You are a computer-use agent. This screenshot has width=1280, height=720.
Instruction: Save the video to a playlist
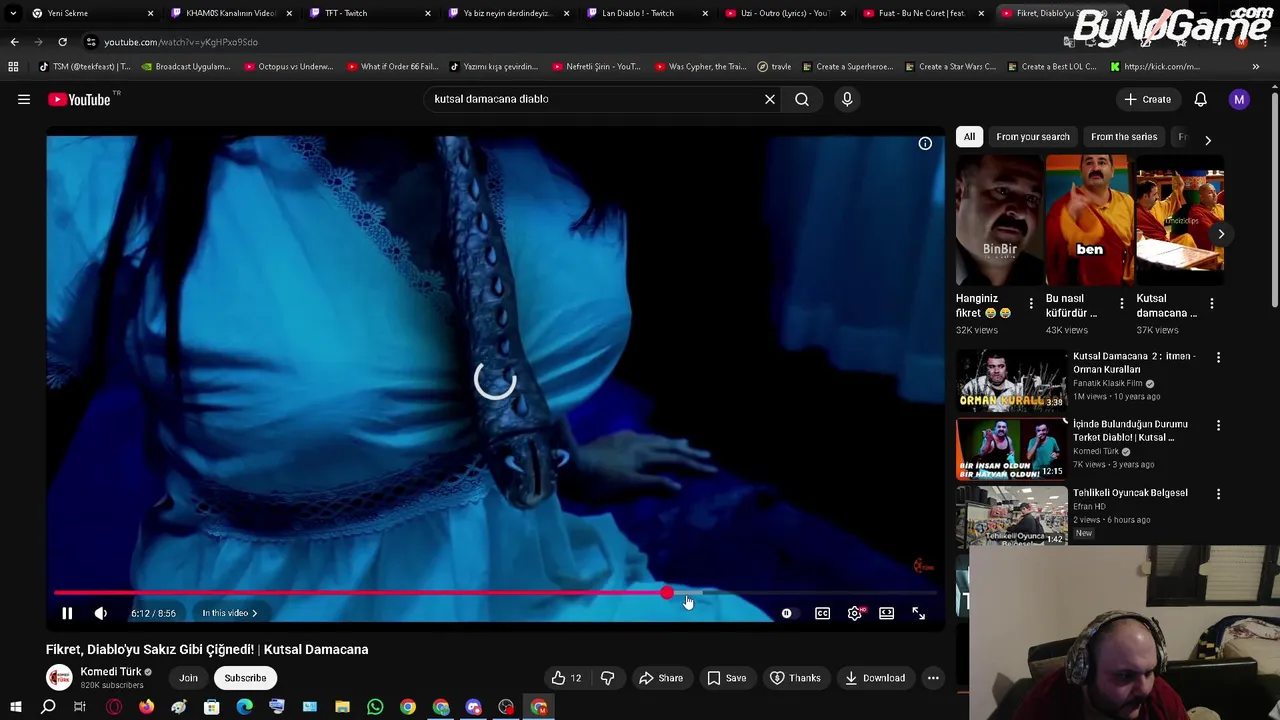[727, 678]
